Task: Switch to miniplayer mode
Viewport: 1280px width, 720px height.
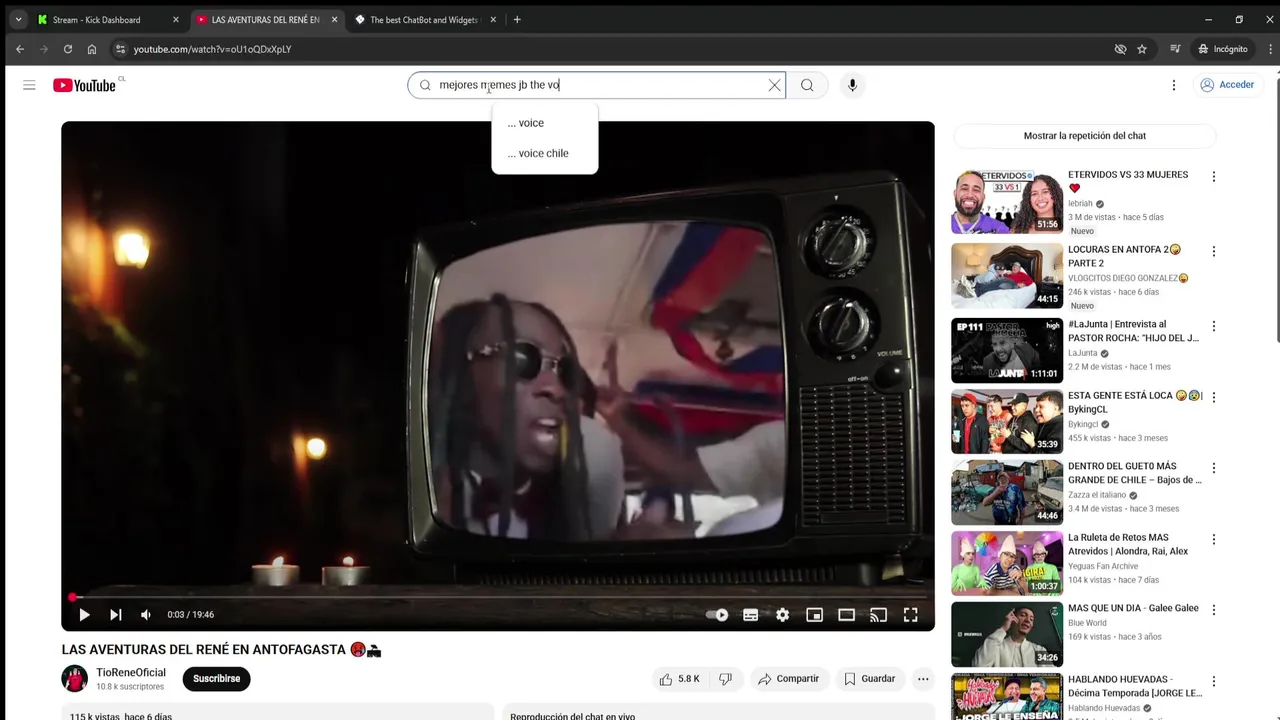Action: (814, 615)
